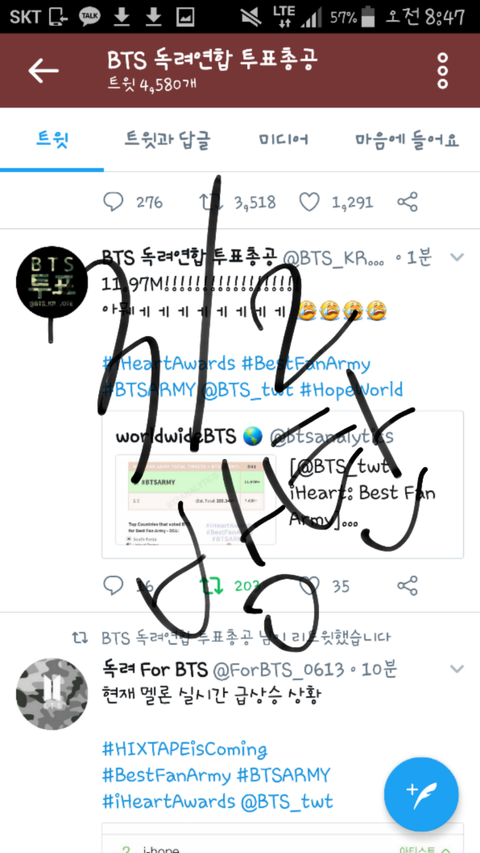480x853 pixels.
Task: Retweet the post with 3,518 retweets
Action: [x=211, y=202]
